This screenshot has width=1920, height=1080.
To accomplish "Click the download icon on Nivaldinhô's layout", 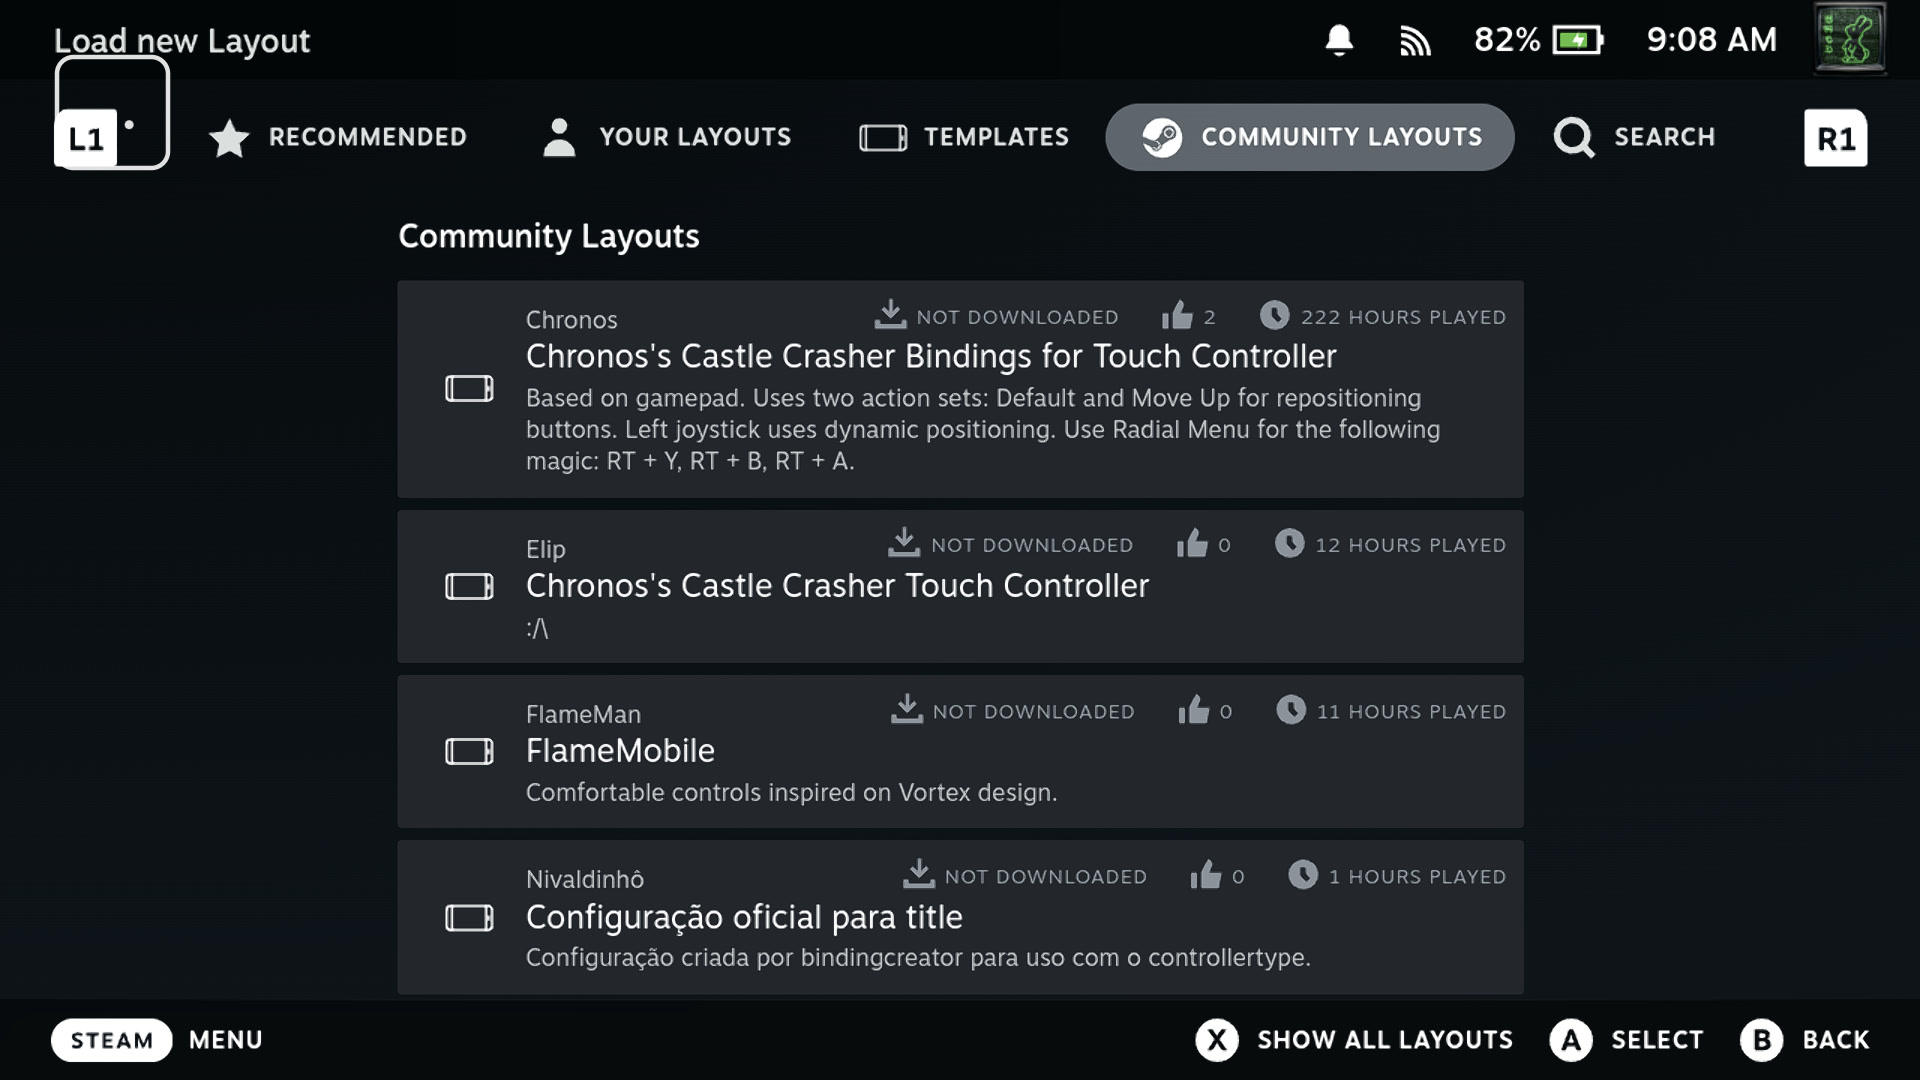I will 918,873.
